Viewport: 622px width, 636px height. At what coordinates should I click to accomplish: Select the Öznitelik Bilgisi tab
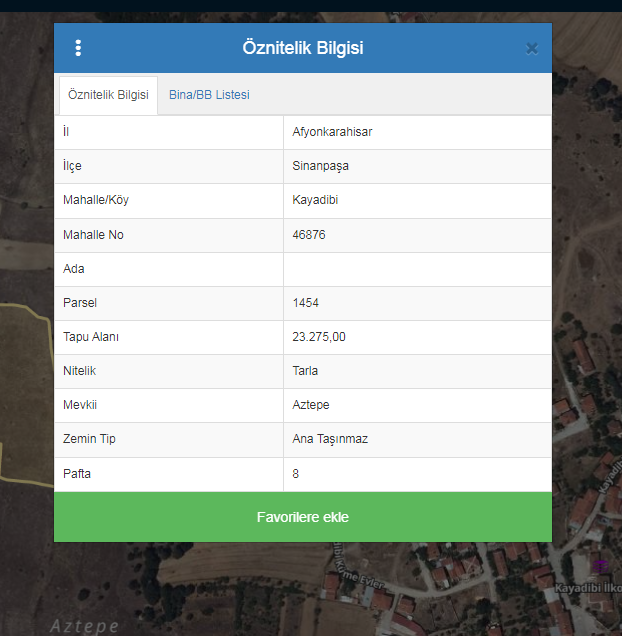pyautogui.click(x=108, y=95)
